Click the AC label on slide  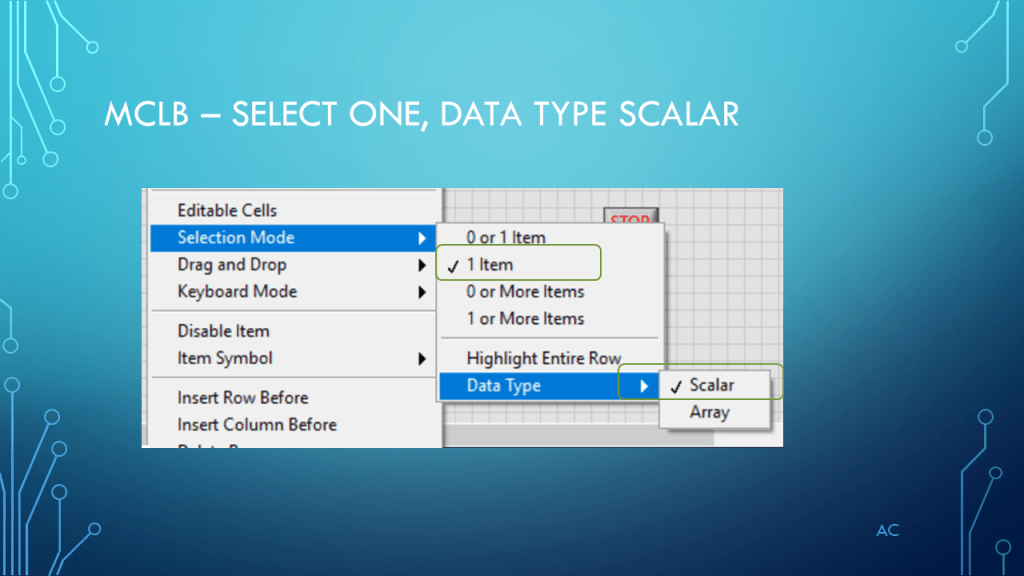click(887, 530)
